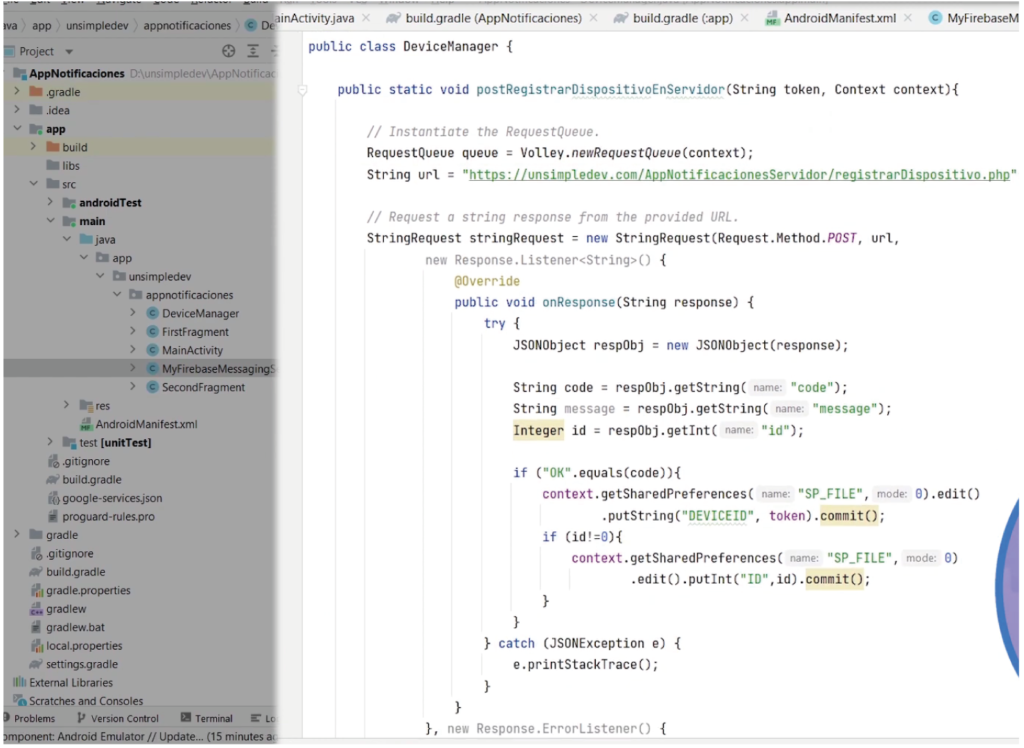The image size is (1024, 748).
Task: Collapse the main source folder
Action: [x=50, y=221]
